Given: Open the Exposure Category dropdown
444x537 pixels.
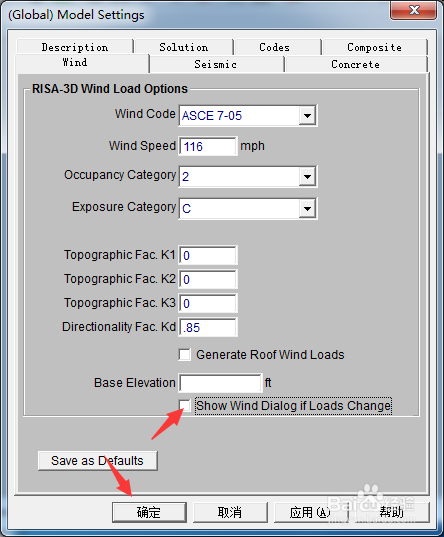Looking at the screenshot, I should 307,208.
